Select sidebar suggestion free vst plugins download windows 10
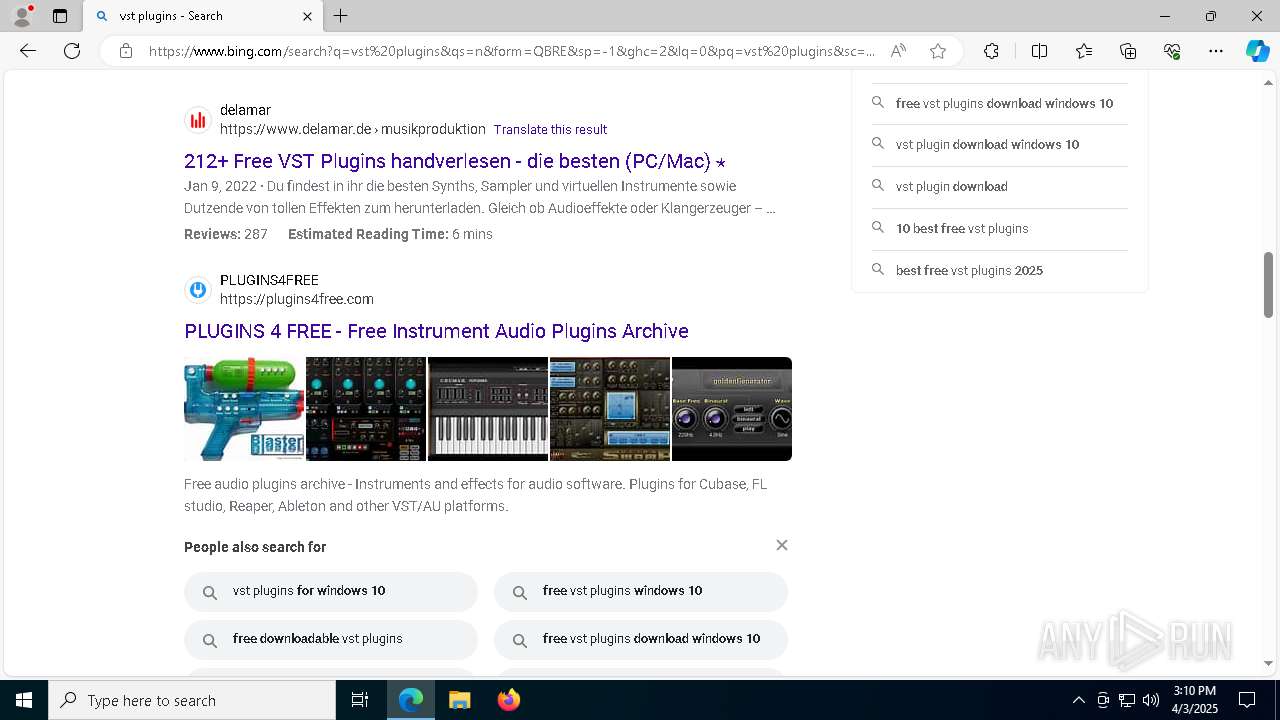The width and height of the screenshot is (1280, 720). [x=1000, y=103]
